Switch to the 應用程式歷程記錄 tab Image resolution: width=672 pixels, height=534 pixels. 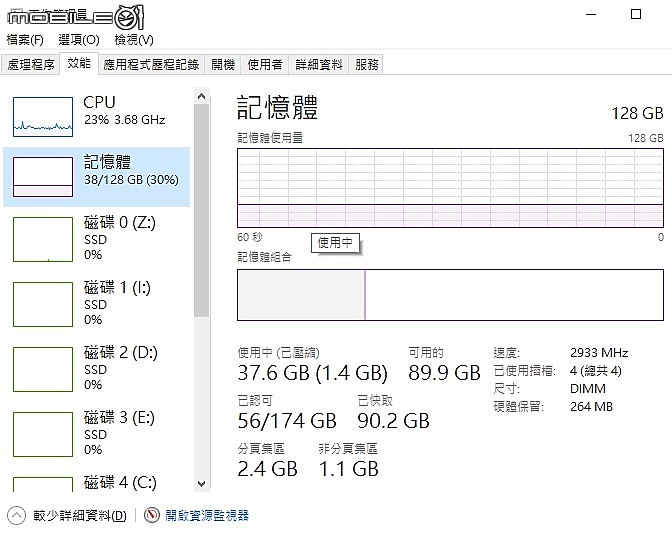pos(151,64)
